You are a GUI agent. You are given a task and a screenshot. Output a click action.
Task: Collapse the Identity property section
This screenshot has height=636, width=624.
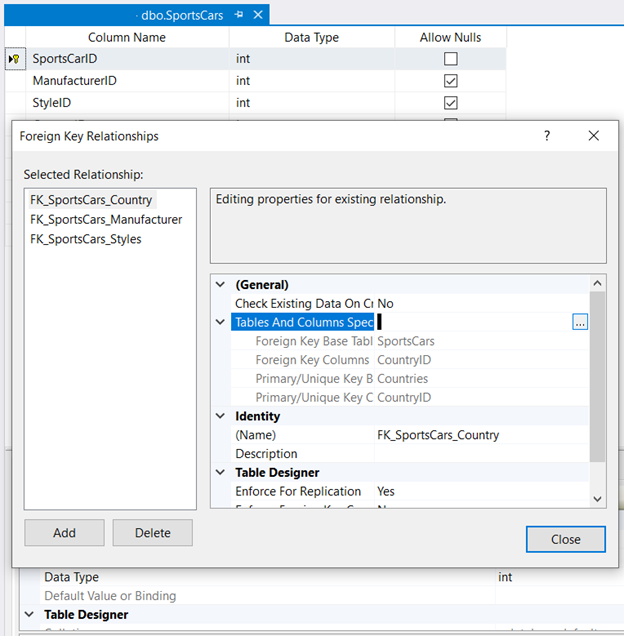220,416
